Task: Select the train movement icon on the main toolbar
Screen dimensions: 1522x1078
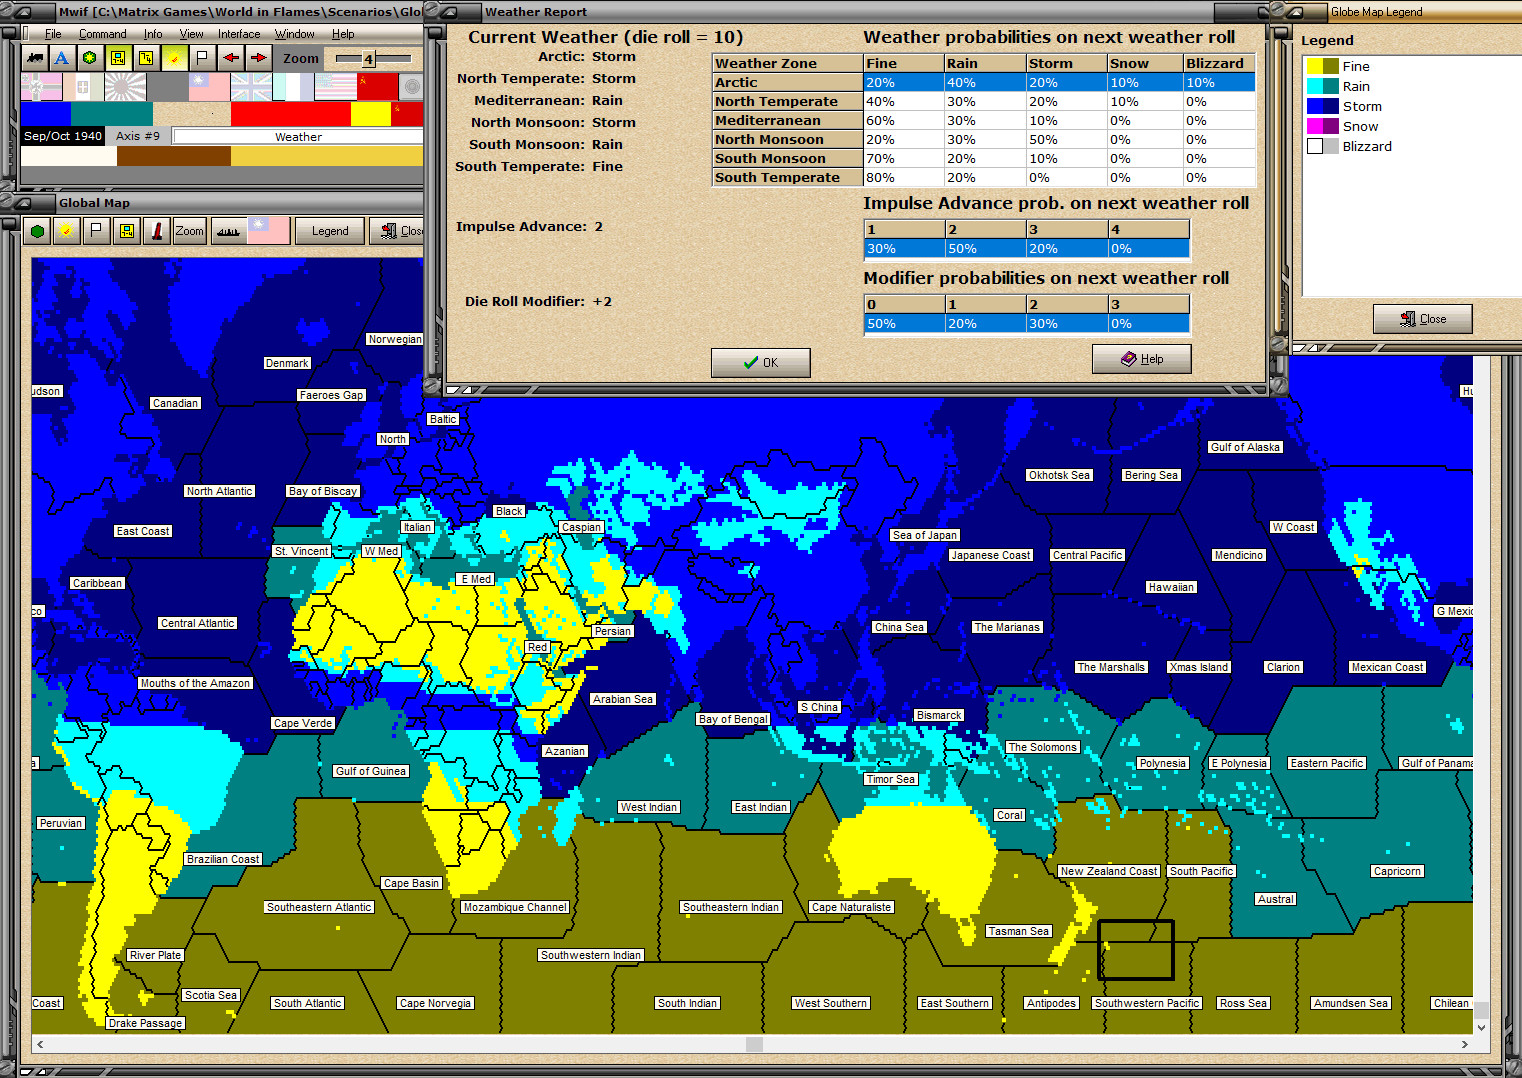Action: pos(35,58)
